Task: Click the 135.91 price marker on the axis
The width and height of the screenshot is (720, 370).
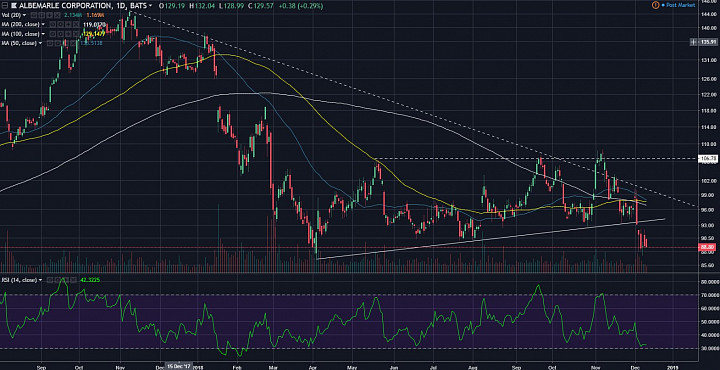Action: [x=708, y=42]
